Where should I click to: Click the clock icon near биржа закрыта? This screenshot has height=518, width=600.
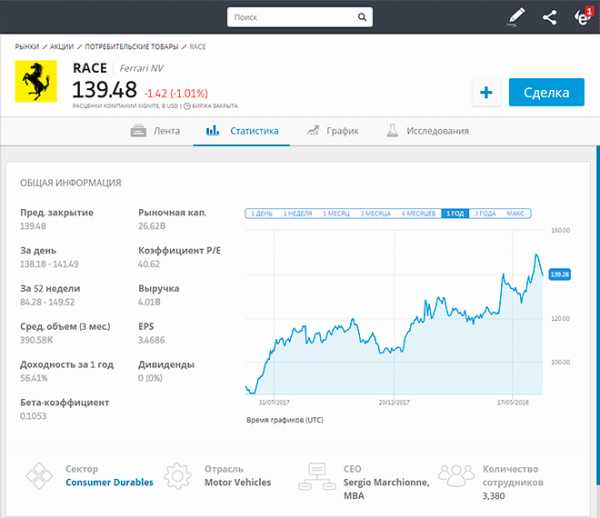(187, 106)
